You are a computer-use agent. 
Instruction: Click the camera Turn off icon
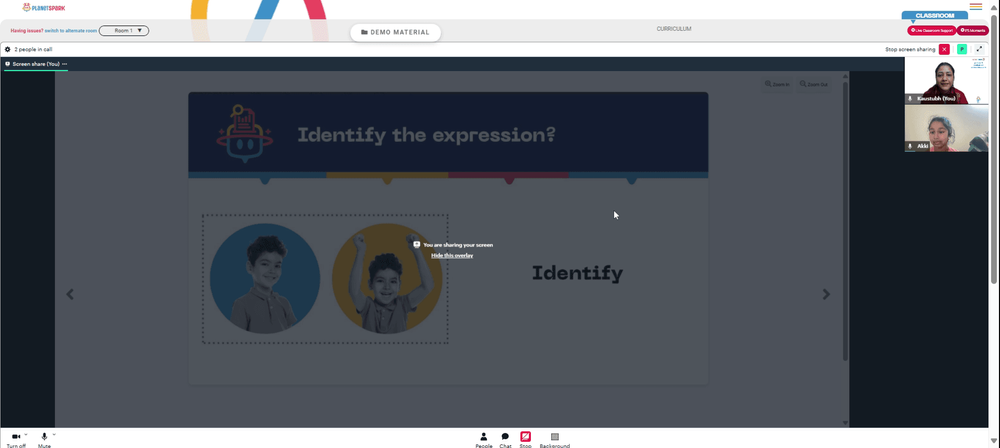click(16, 437)
